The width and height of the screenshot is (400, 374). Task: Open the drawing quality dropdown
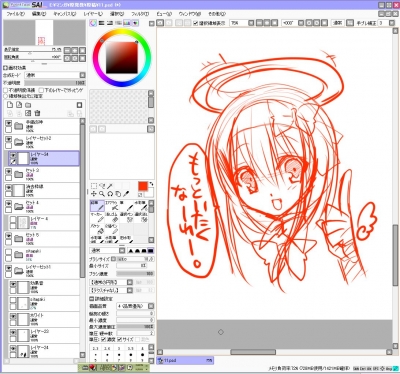coord(135,306)
